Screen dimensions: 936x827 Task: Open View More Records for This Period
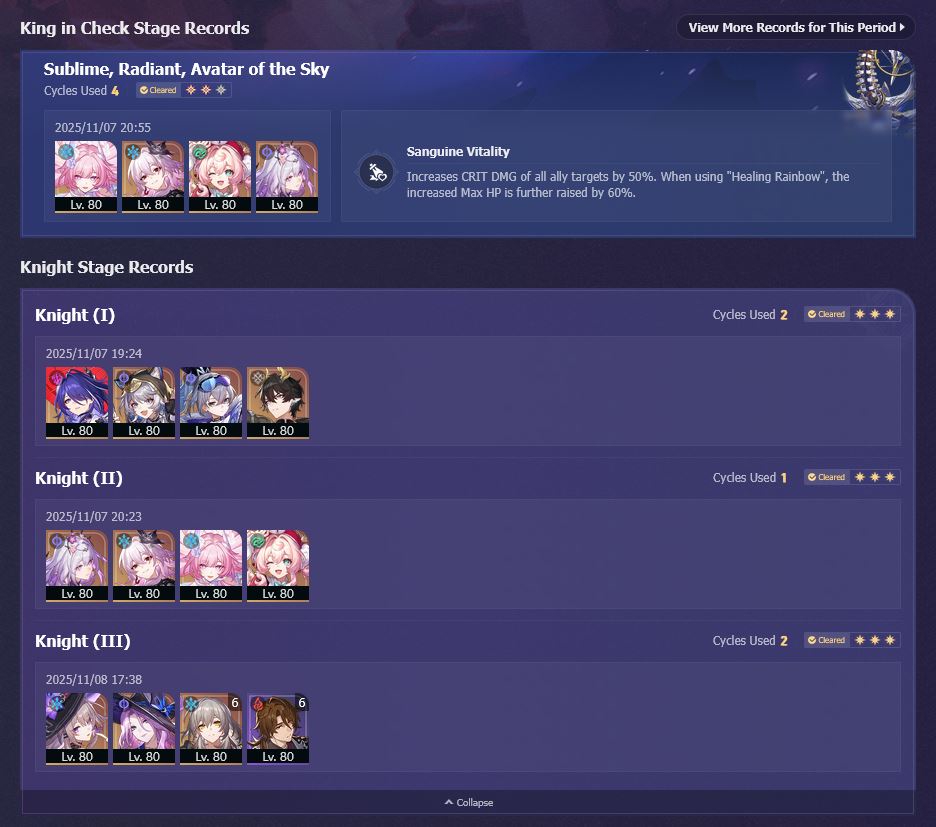(796, 27)
